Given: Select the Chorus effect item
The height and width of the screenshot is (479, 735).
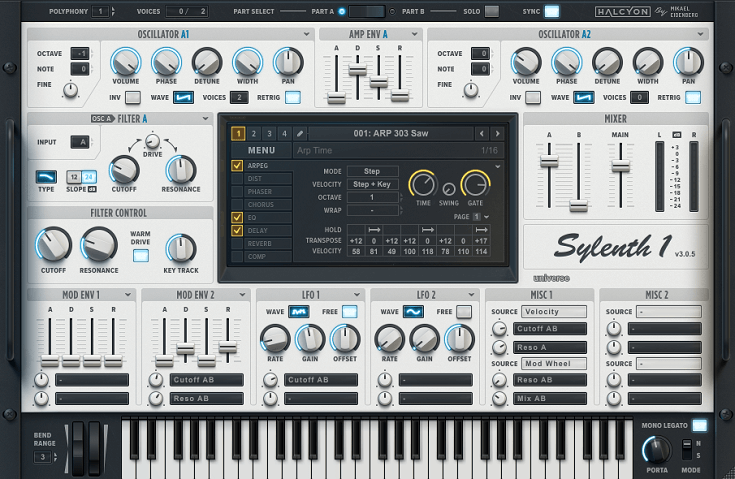Looking at the screenshot, I should click(x=268, y=204).
